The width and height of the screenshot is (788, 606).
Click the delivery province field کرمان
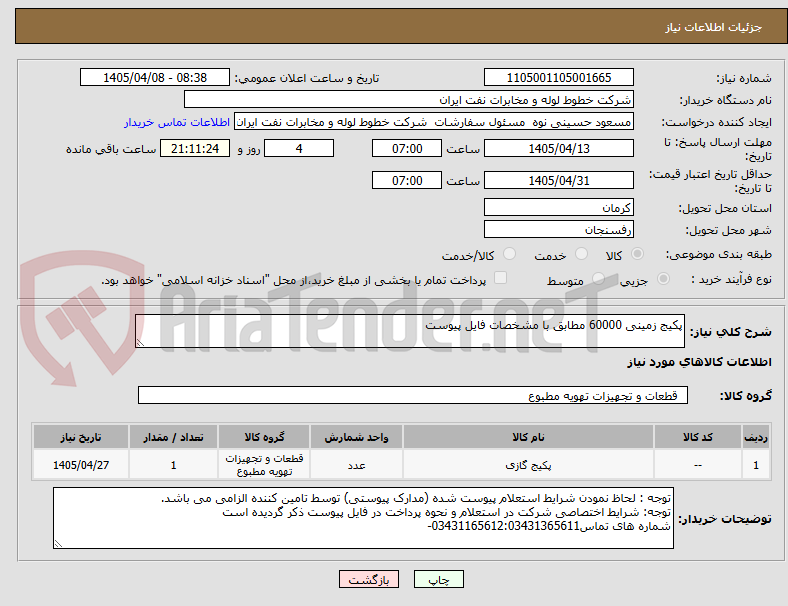point(558,207)
